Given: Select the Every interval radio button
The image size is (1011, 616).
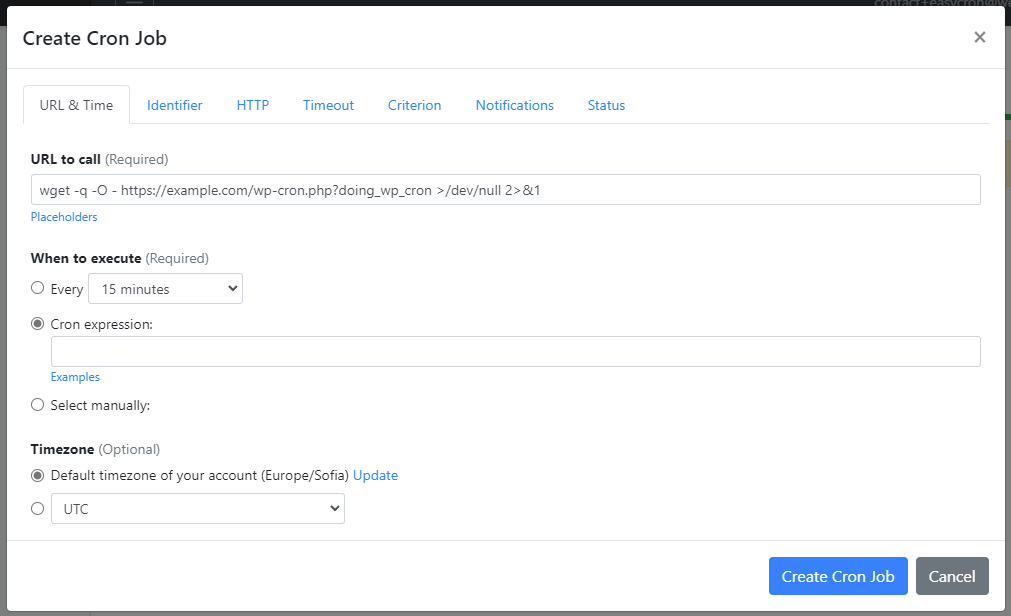Looking at the screenshot, I should tap(37, 288).
